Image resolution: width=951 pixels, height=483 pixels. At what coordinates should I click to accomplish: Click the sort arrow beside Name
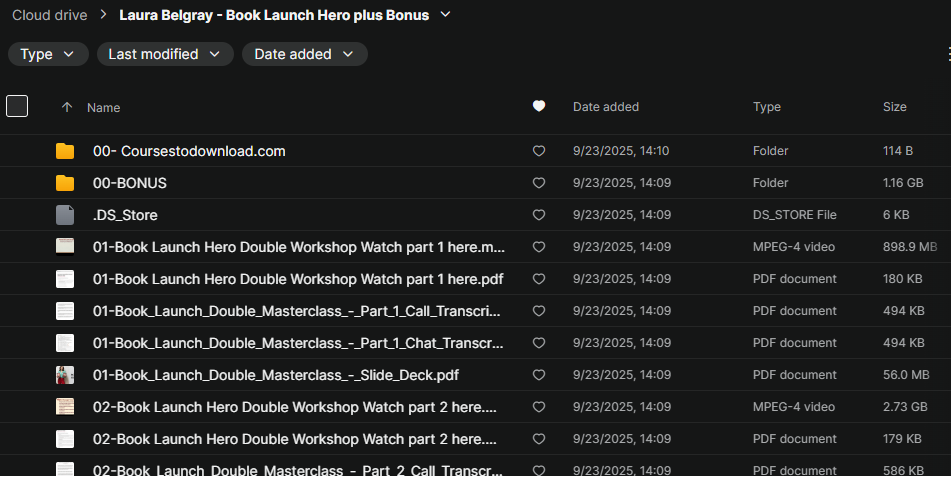pos(67,107)
